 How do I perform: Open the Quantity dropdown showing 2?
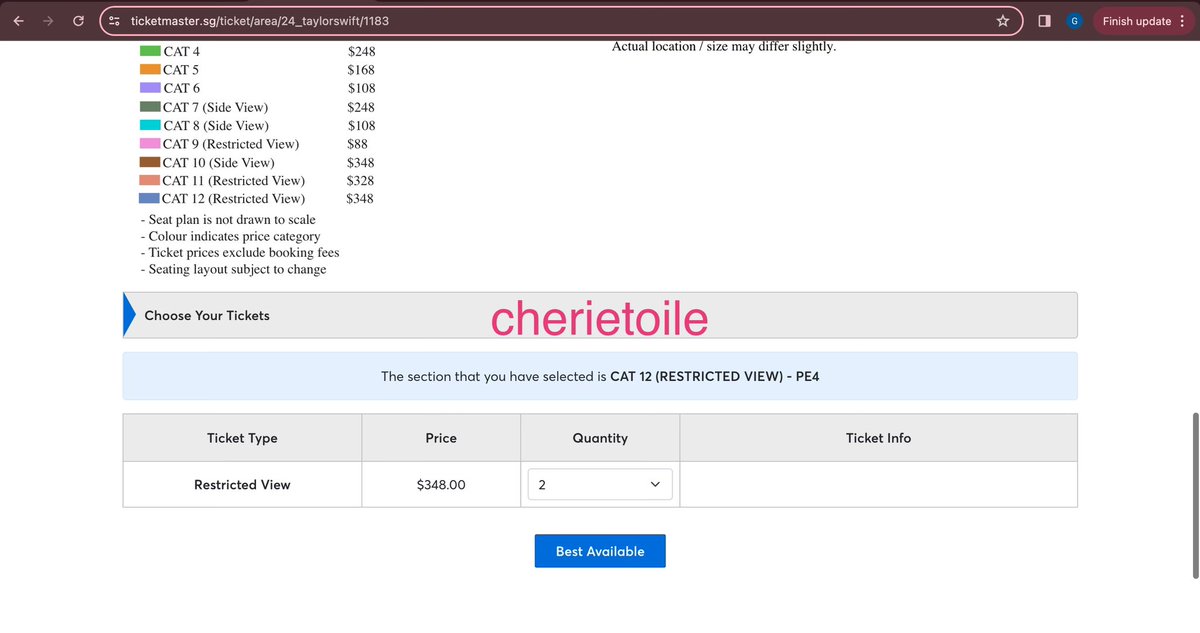[600, 485]
